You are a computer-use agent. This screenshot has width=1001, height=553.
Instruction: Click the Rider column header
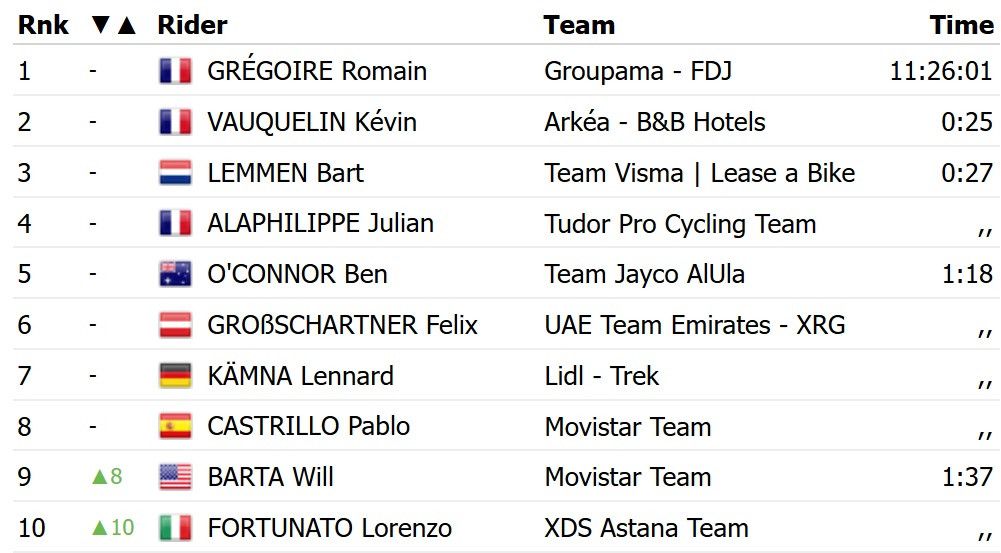tap(192, 25)
